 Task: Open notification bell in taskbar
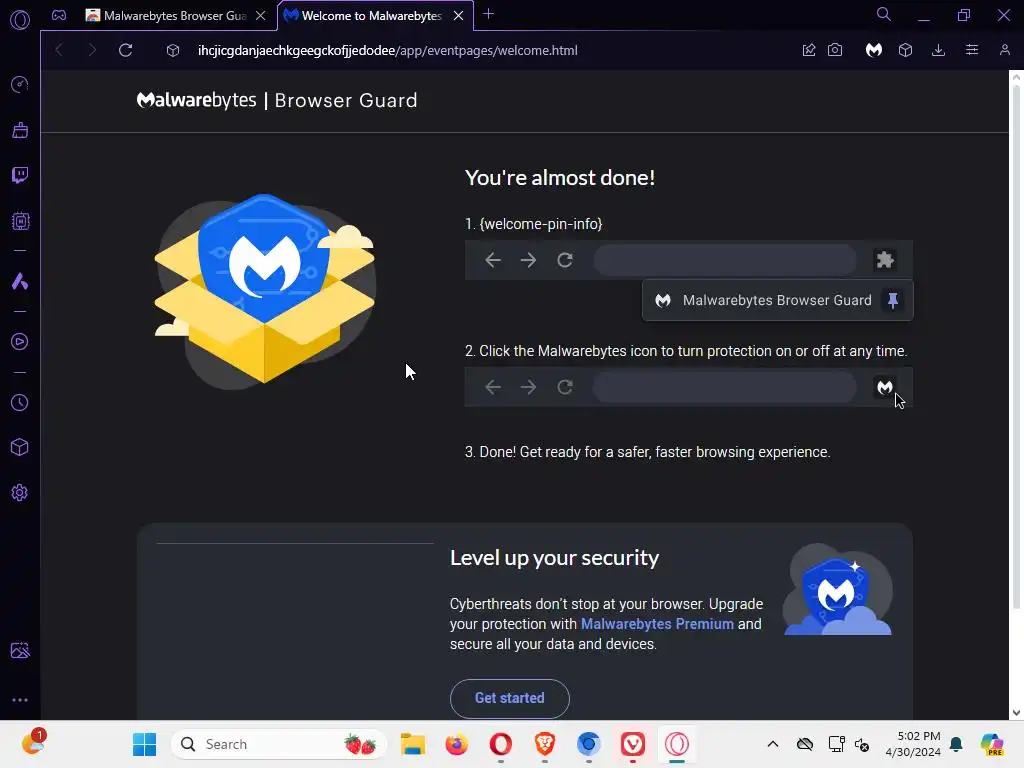click(956, 744)
